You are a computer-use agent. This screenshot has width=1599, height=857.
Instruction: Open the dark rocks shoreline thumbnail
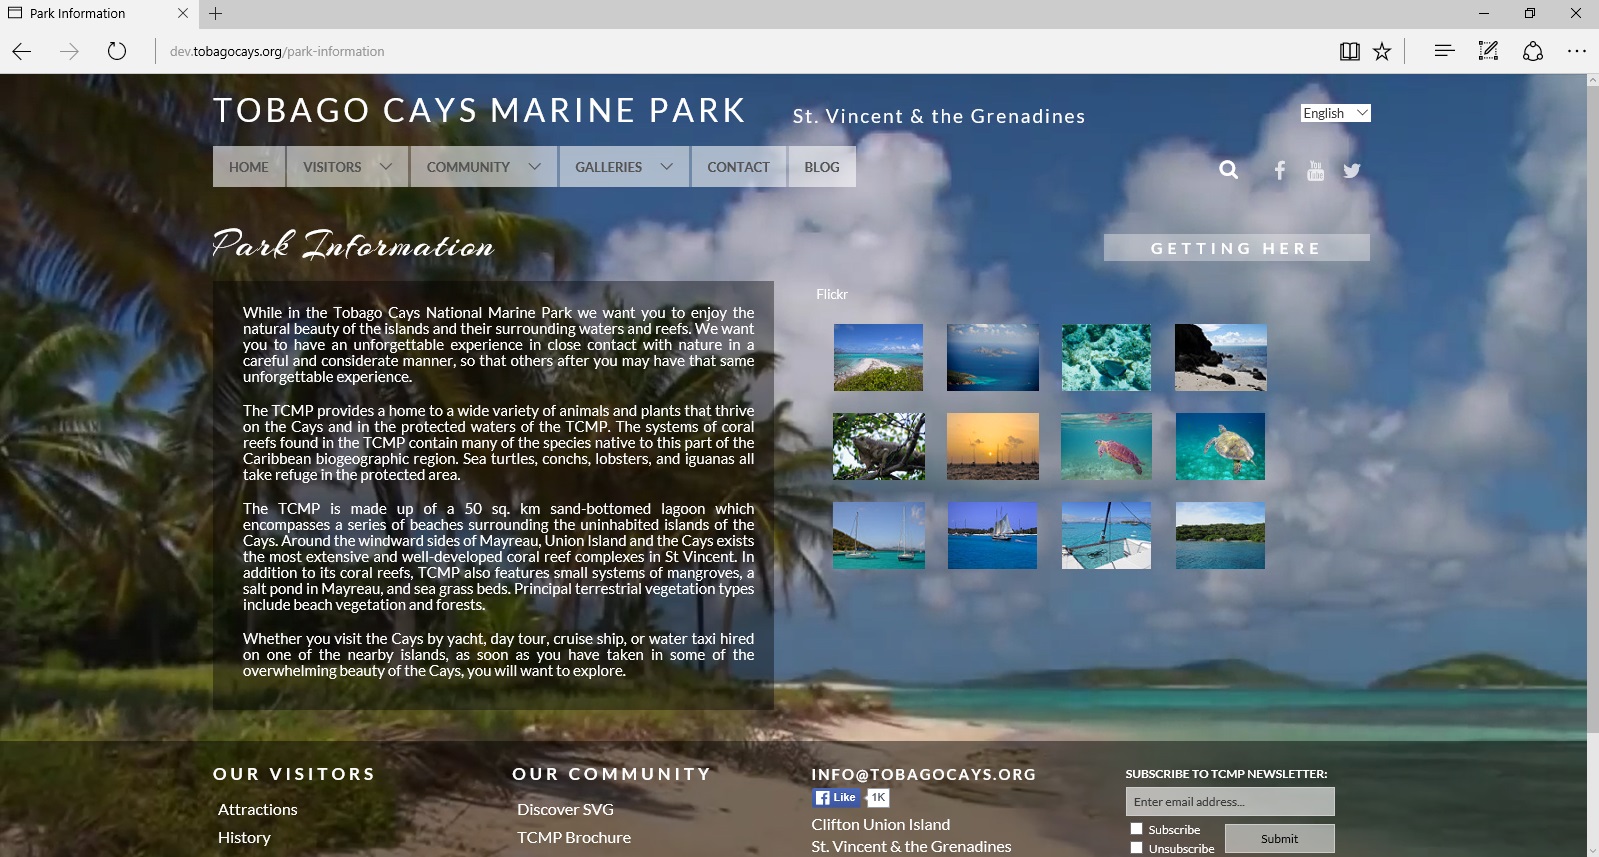pos(1221,357)
